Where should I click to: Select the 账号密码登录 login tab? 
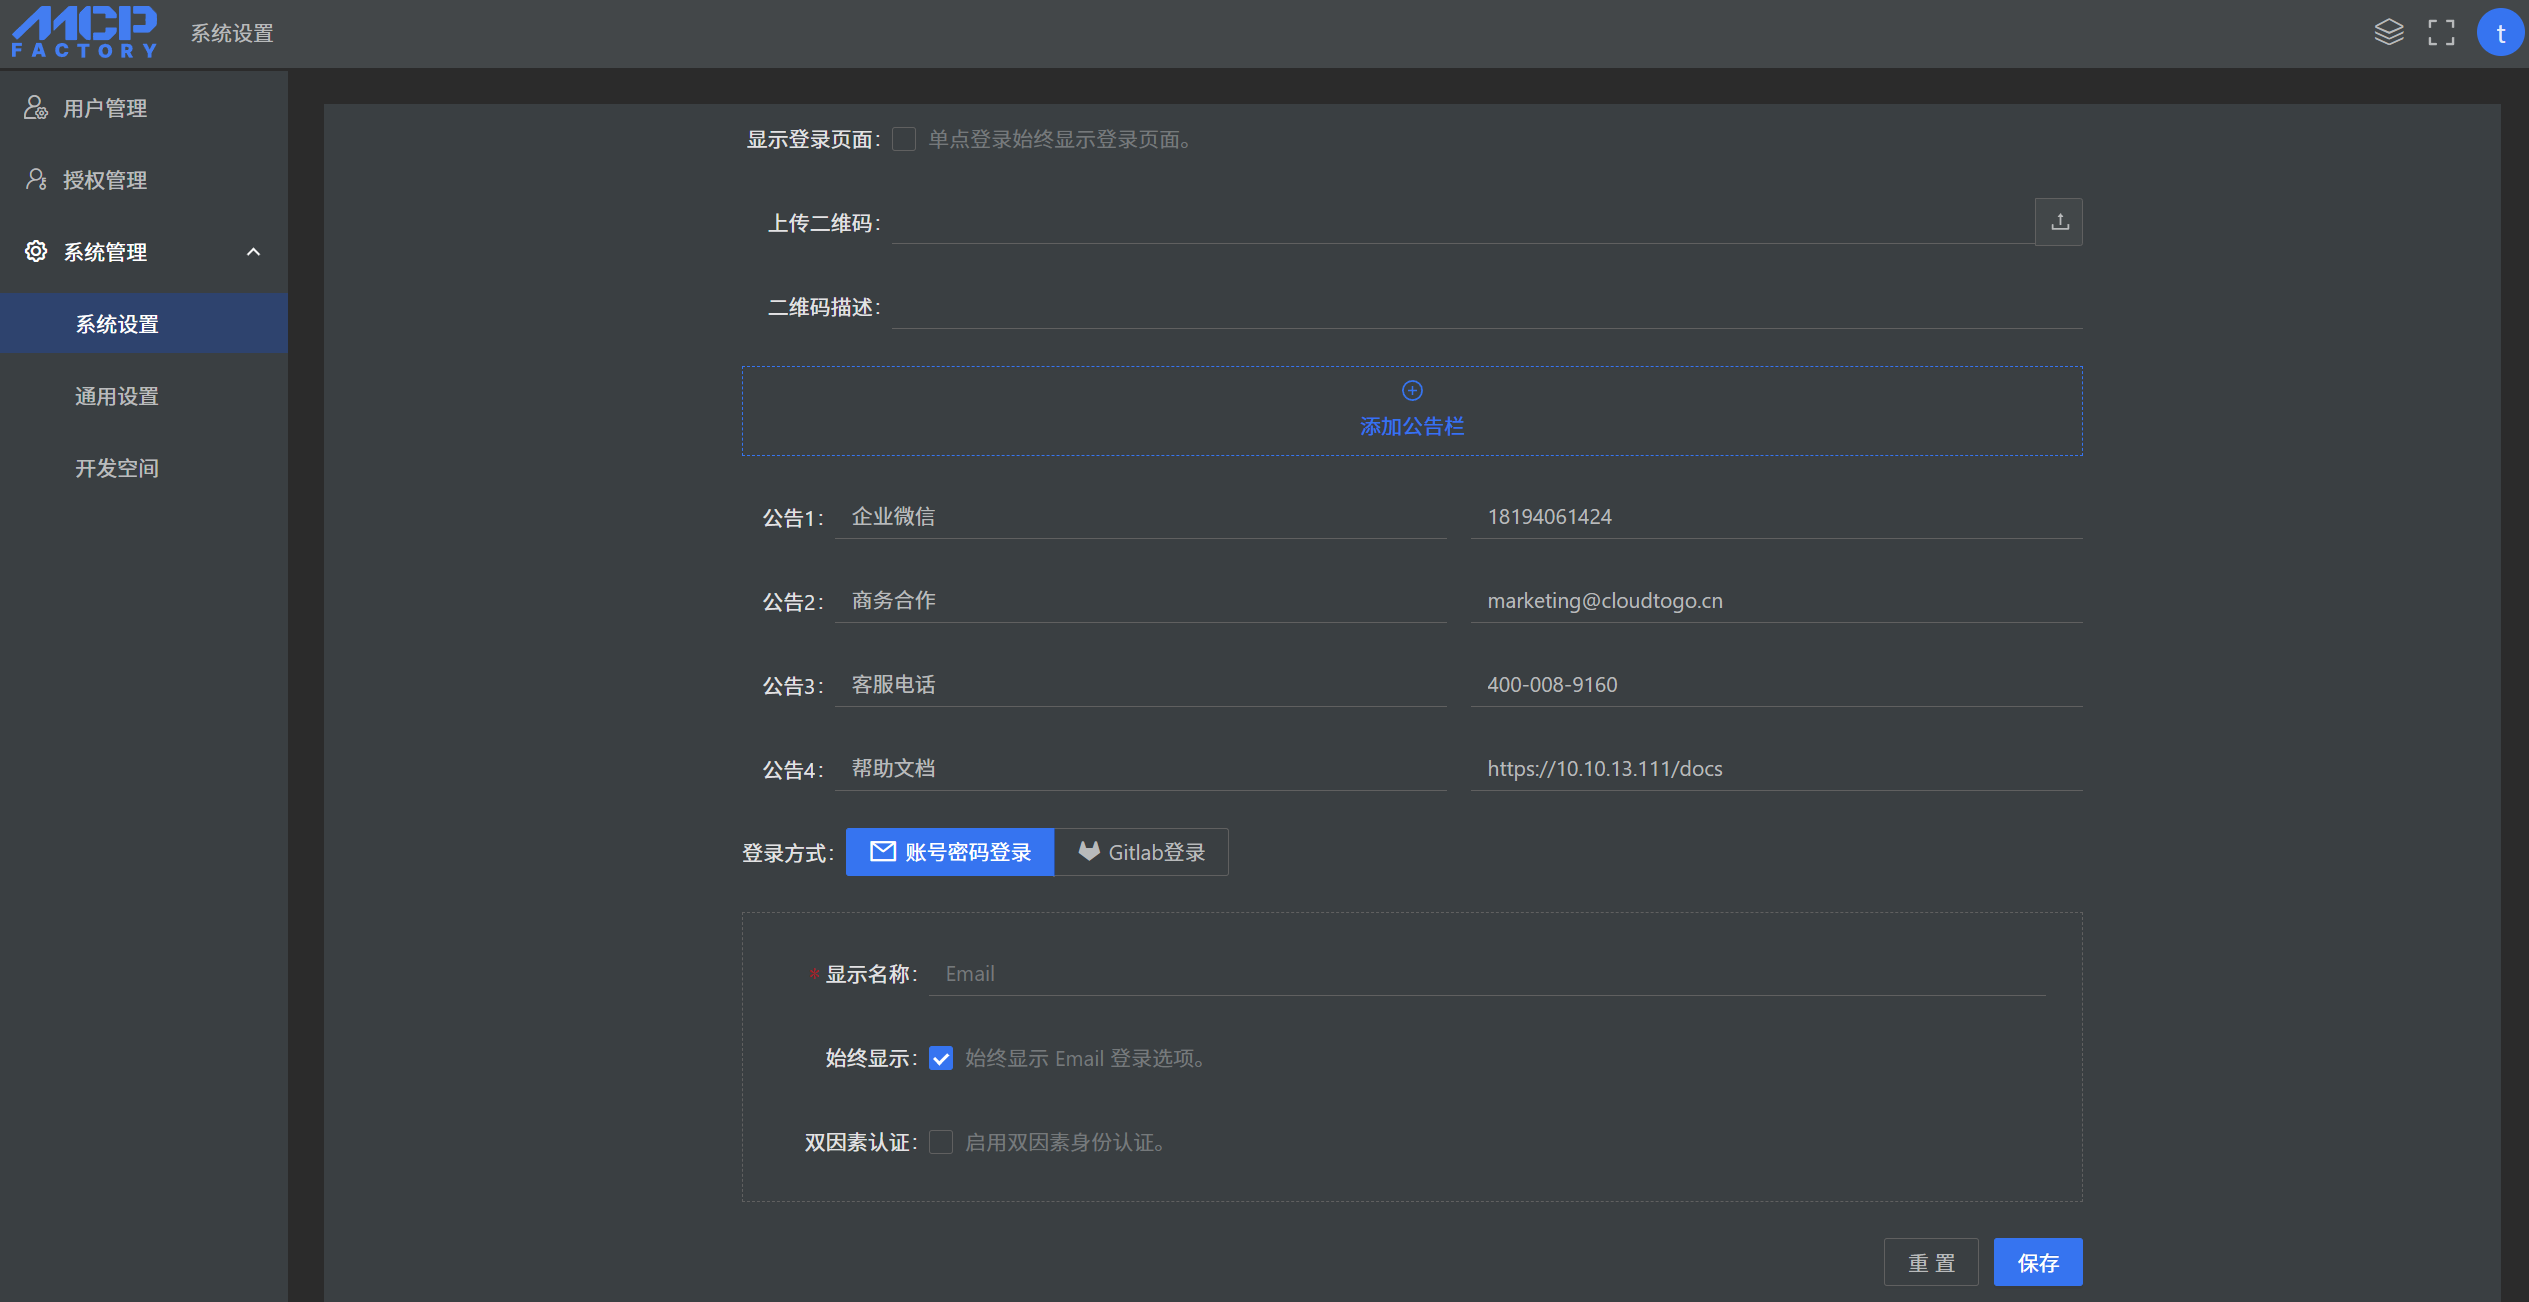point(950,852)
